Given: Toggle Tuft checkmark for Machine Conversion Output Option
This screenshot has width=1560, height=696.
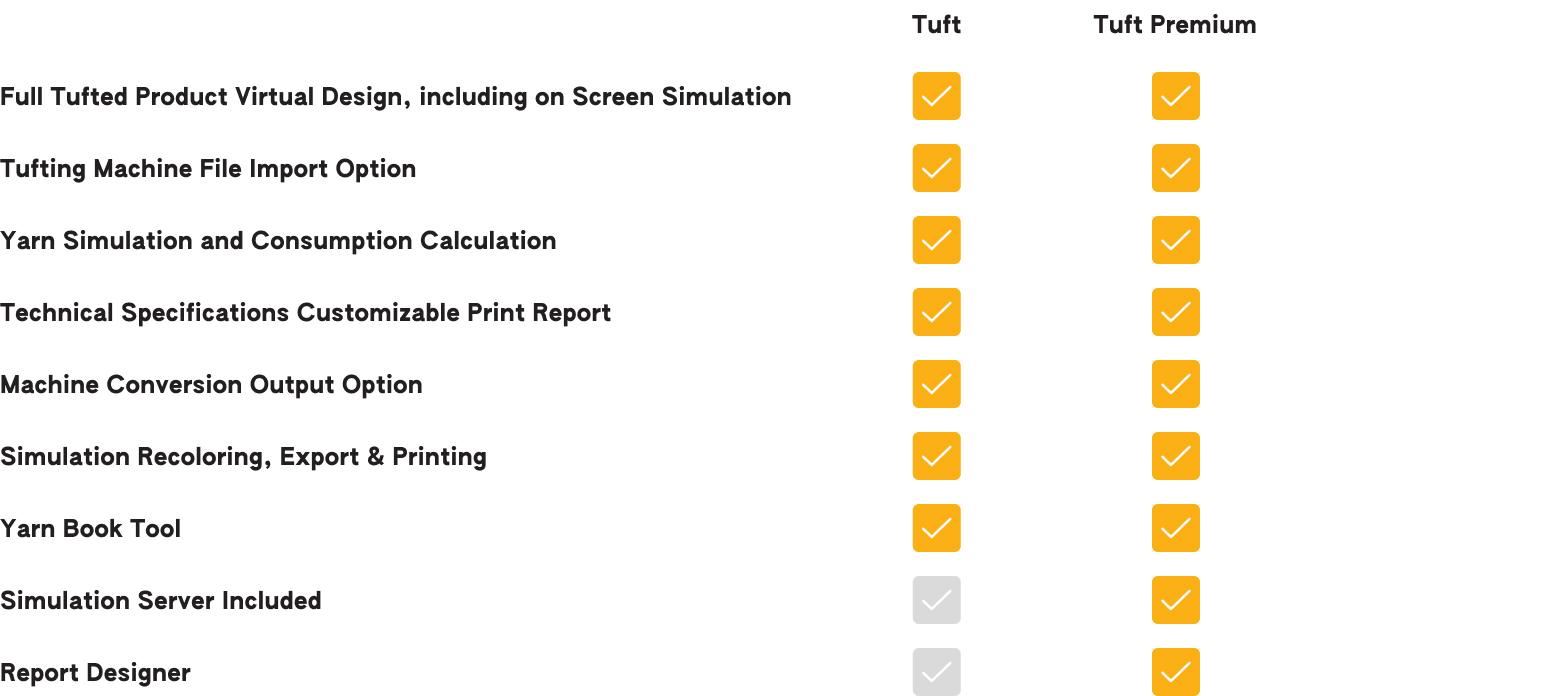Looking at the screenshot, I should [936, 384].
